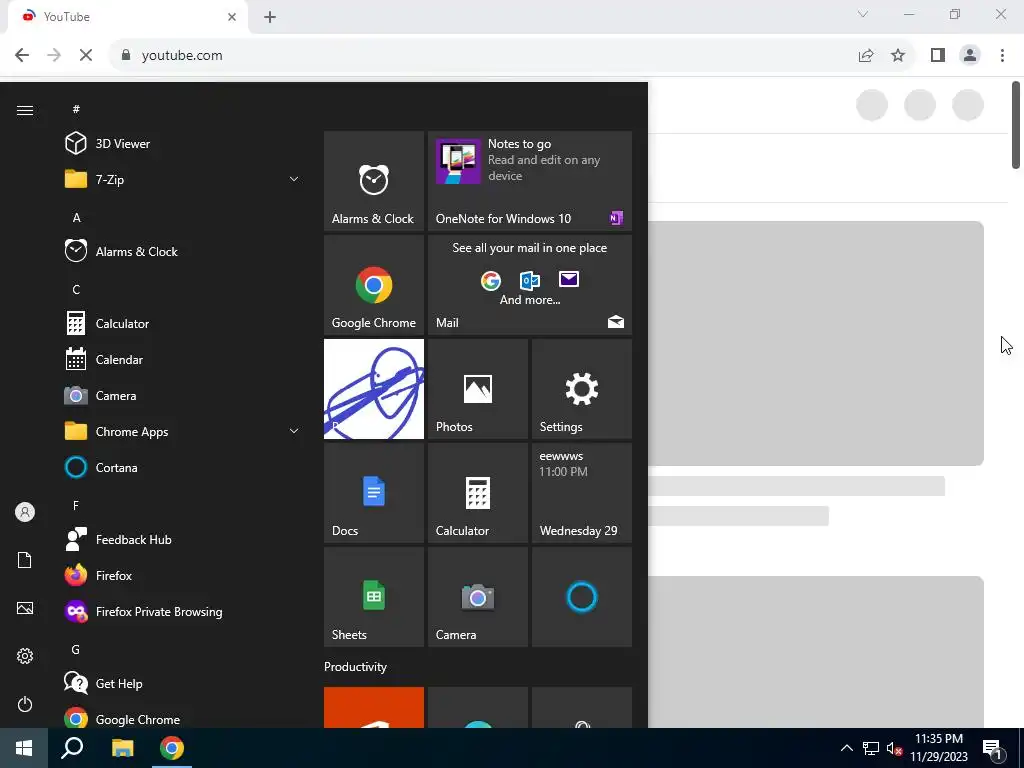Open File Explorer from the taskbar

(x=122, y=748)
